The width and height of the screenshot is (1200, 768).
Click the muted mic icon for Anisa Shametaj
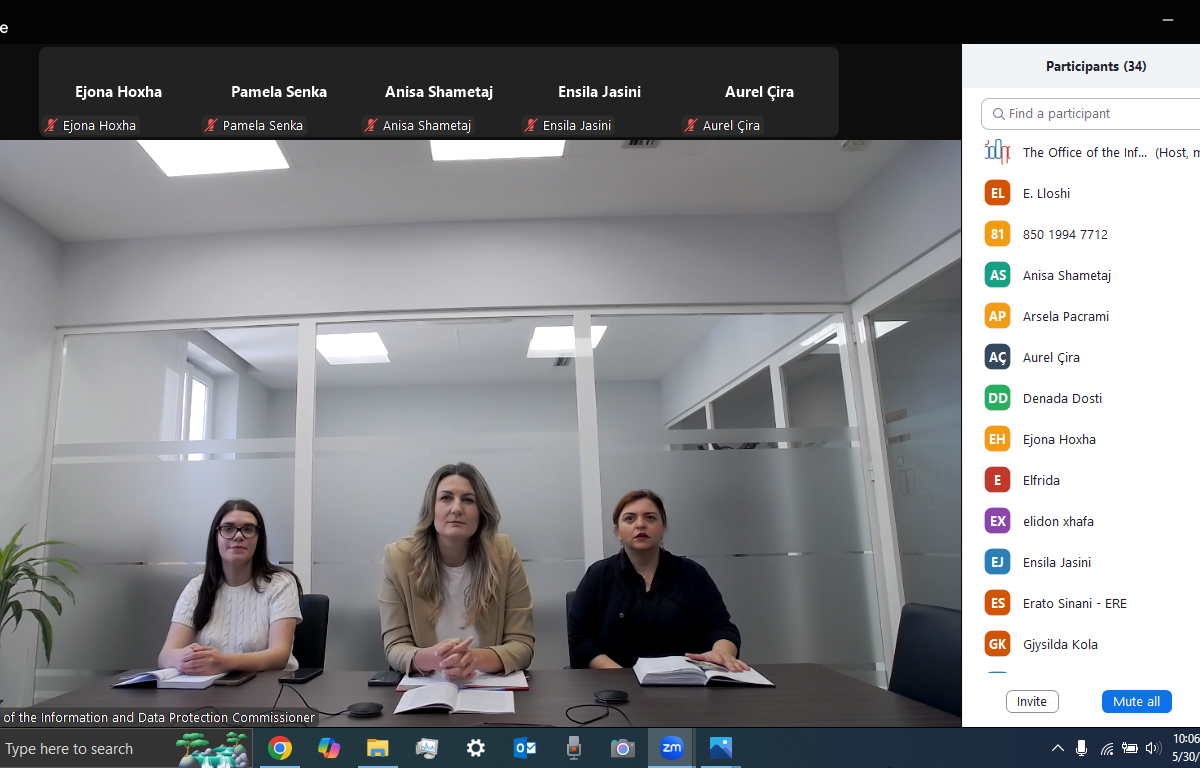pyautogui.click(x=371, y=126)
